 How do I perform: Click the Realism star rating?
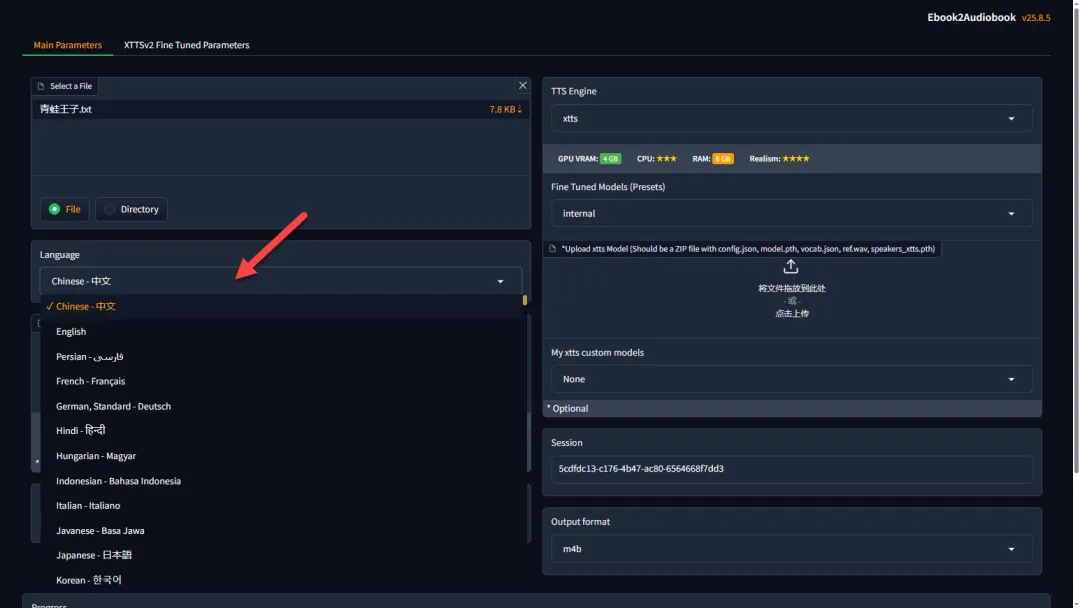pyautogui.click(x=796, y=158)
